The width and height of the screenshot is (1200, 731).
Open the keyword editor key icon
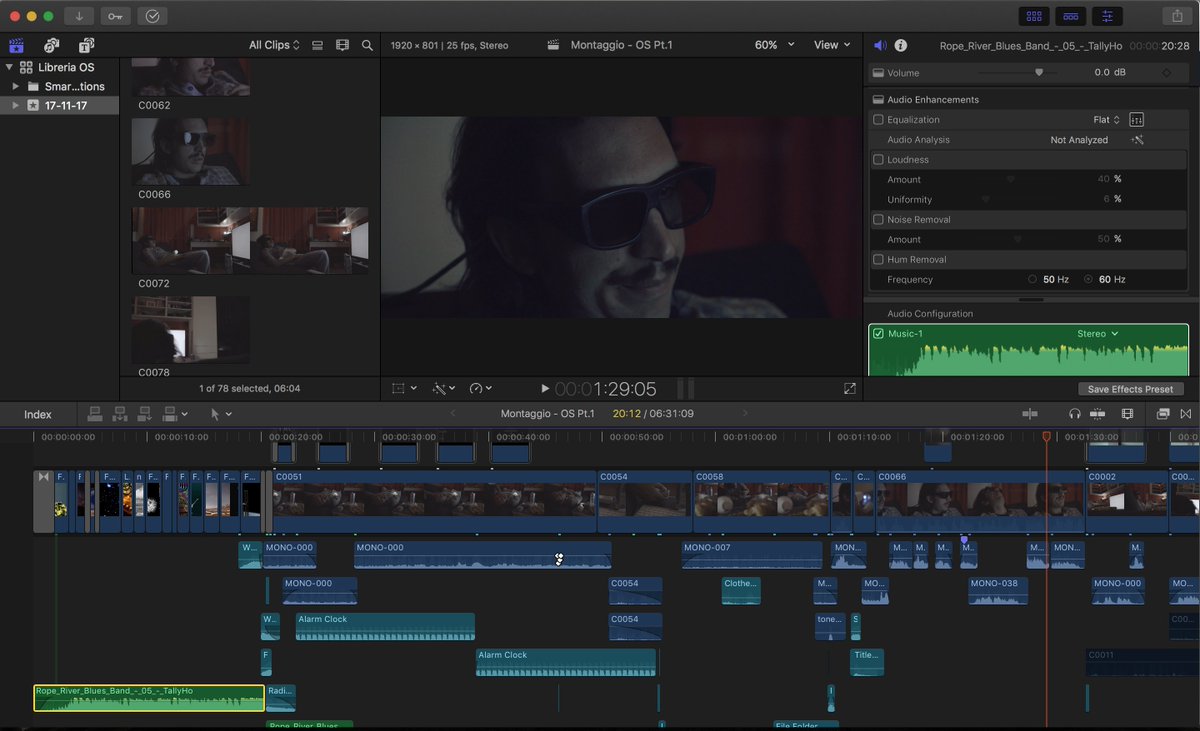(x=115, y=16)
